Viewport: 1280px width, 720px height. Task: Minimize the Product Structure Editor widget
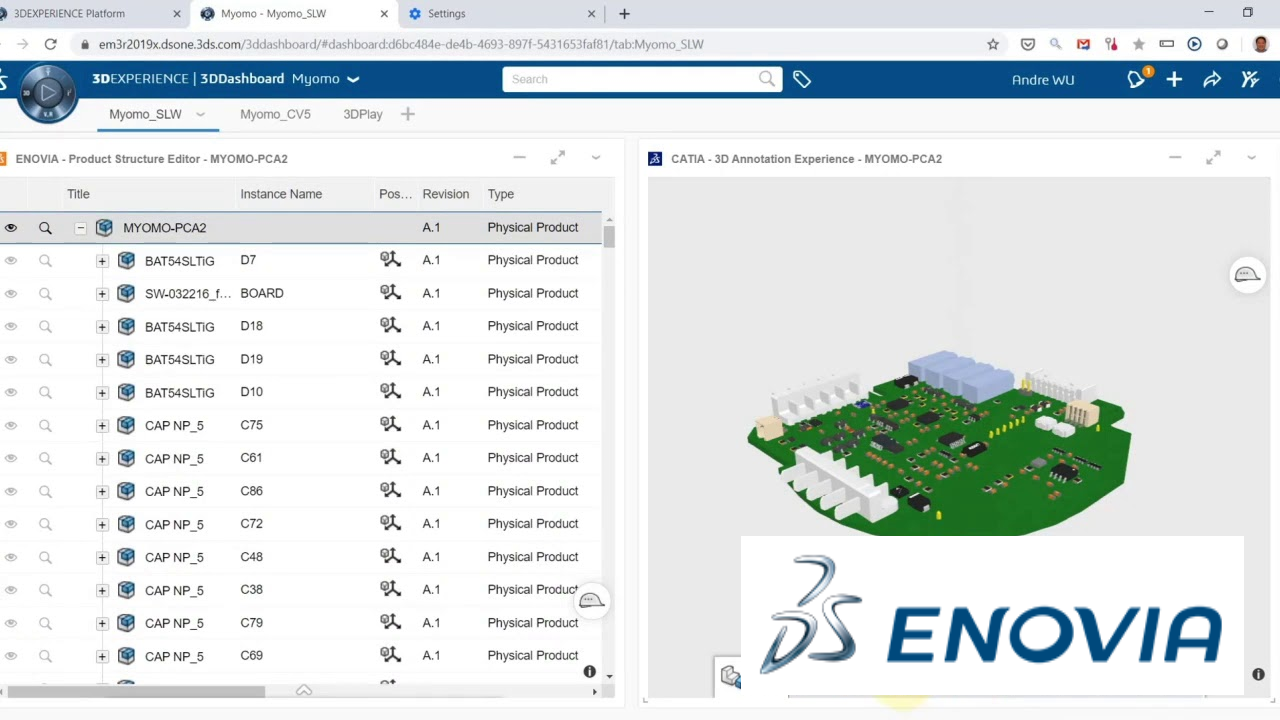point(519,157)
